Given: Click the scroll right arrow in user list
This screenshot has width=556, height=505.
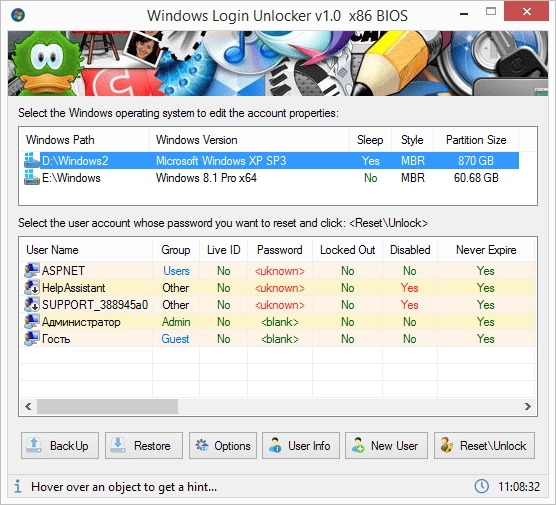Looking at the screenshot, I should pos(528,406).
